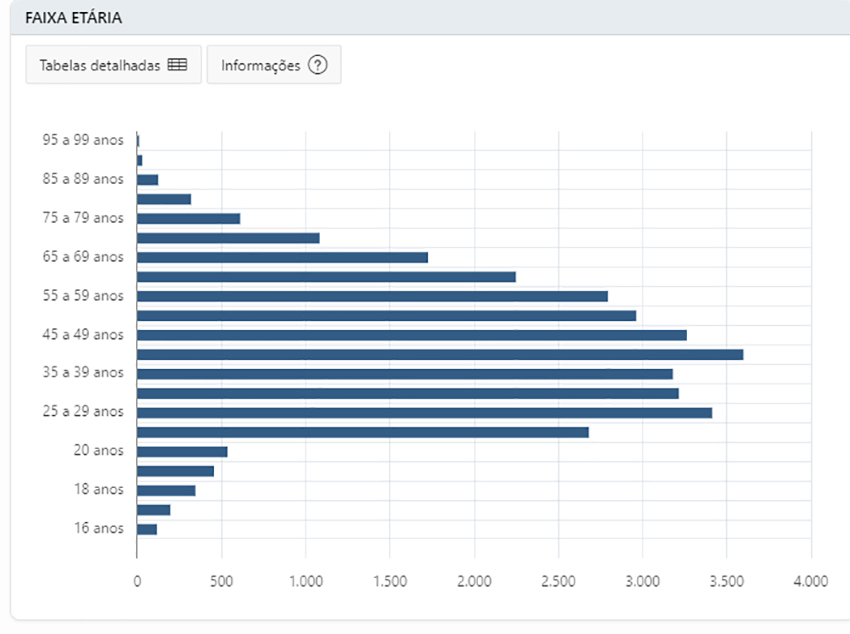
Task: Open the Tabelas detalhadas button
Action: click(x=113, y=65)
